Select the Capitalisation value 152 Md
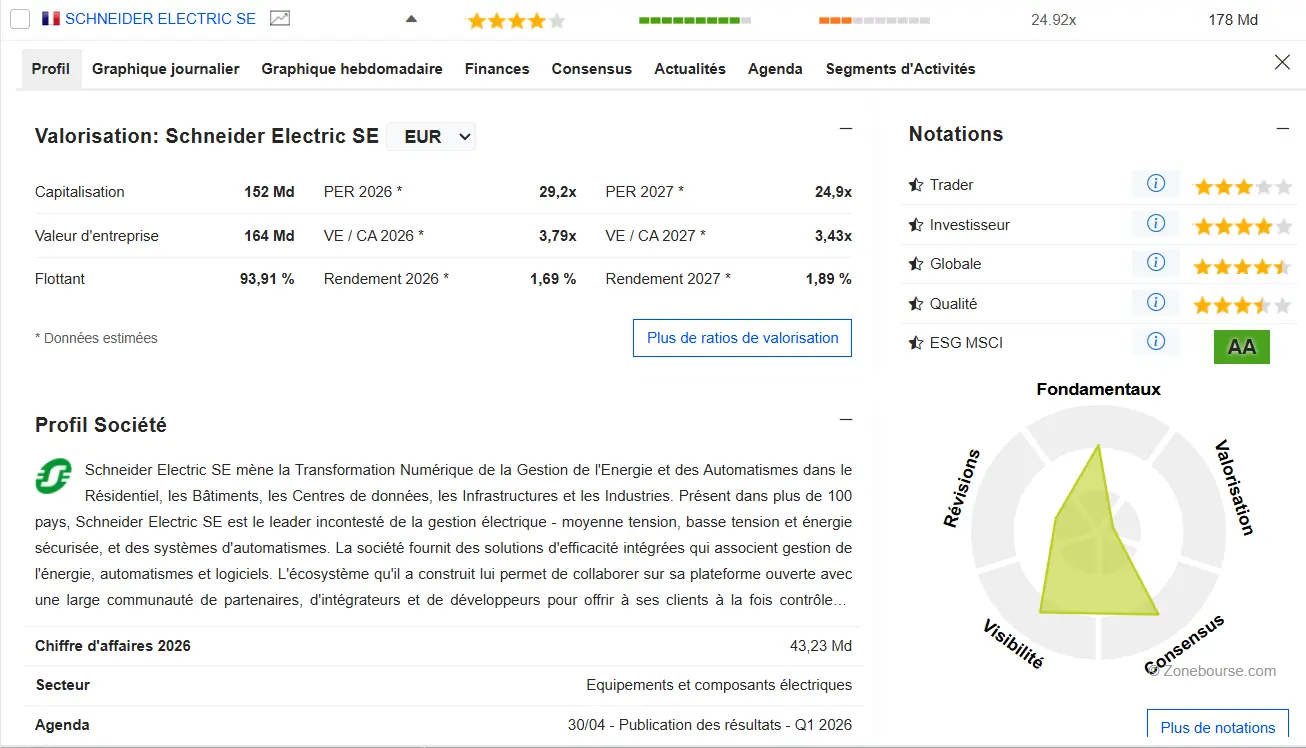This screenshot has width=1306, height=748. [269, 192]
